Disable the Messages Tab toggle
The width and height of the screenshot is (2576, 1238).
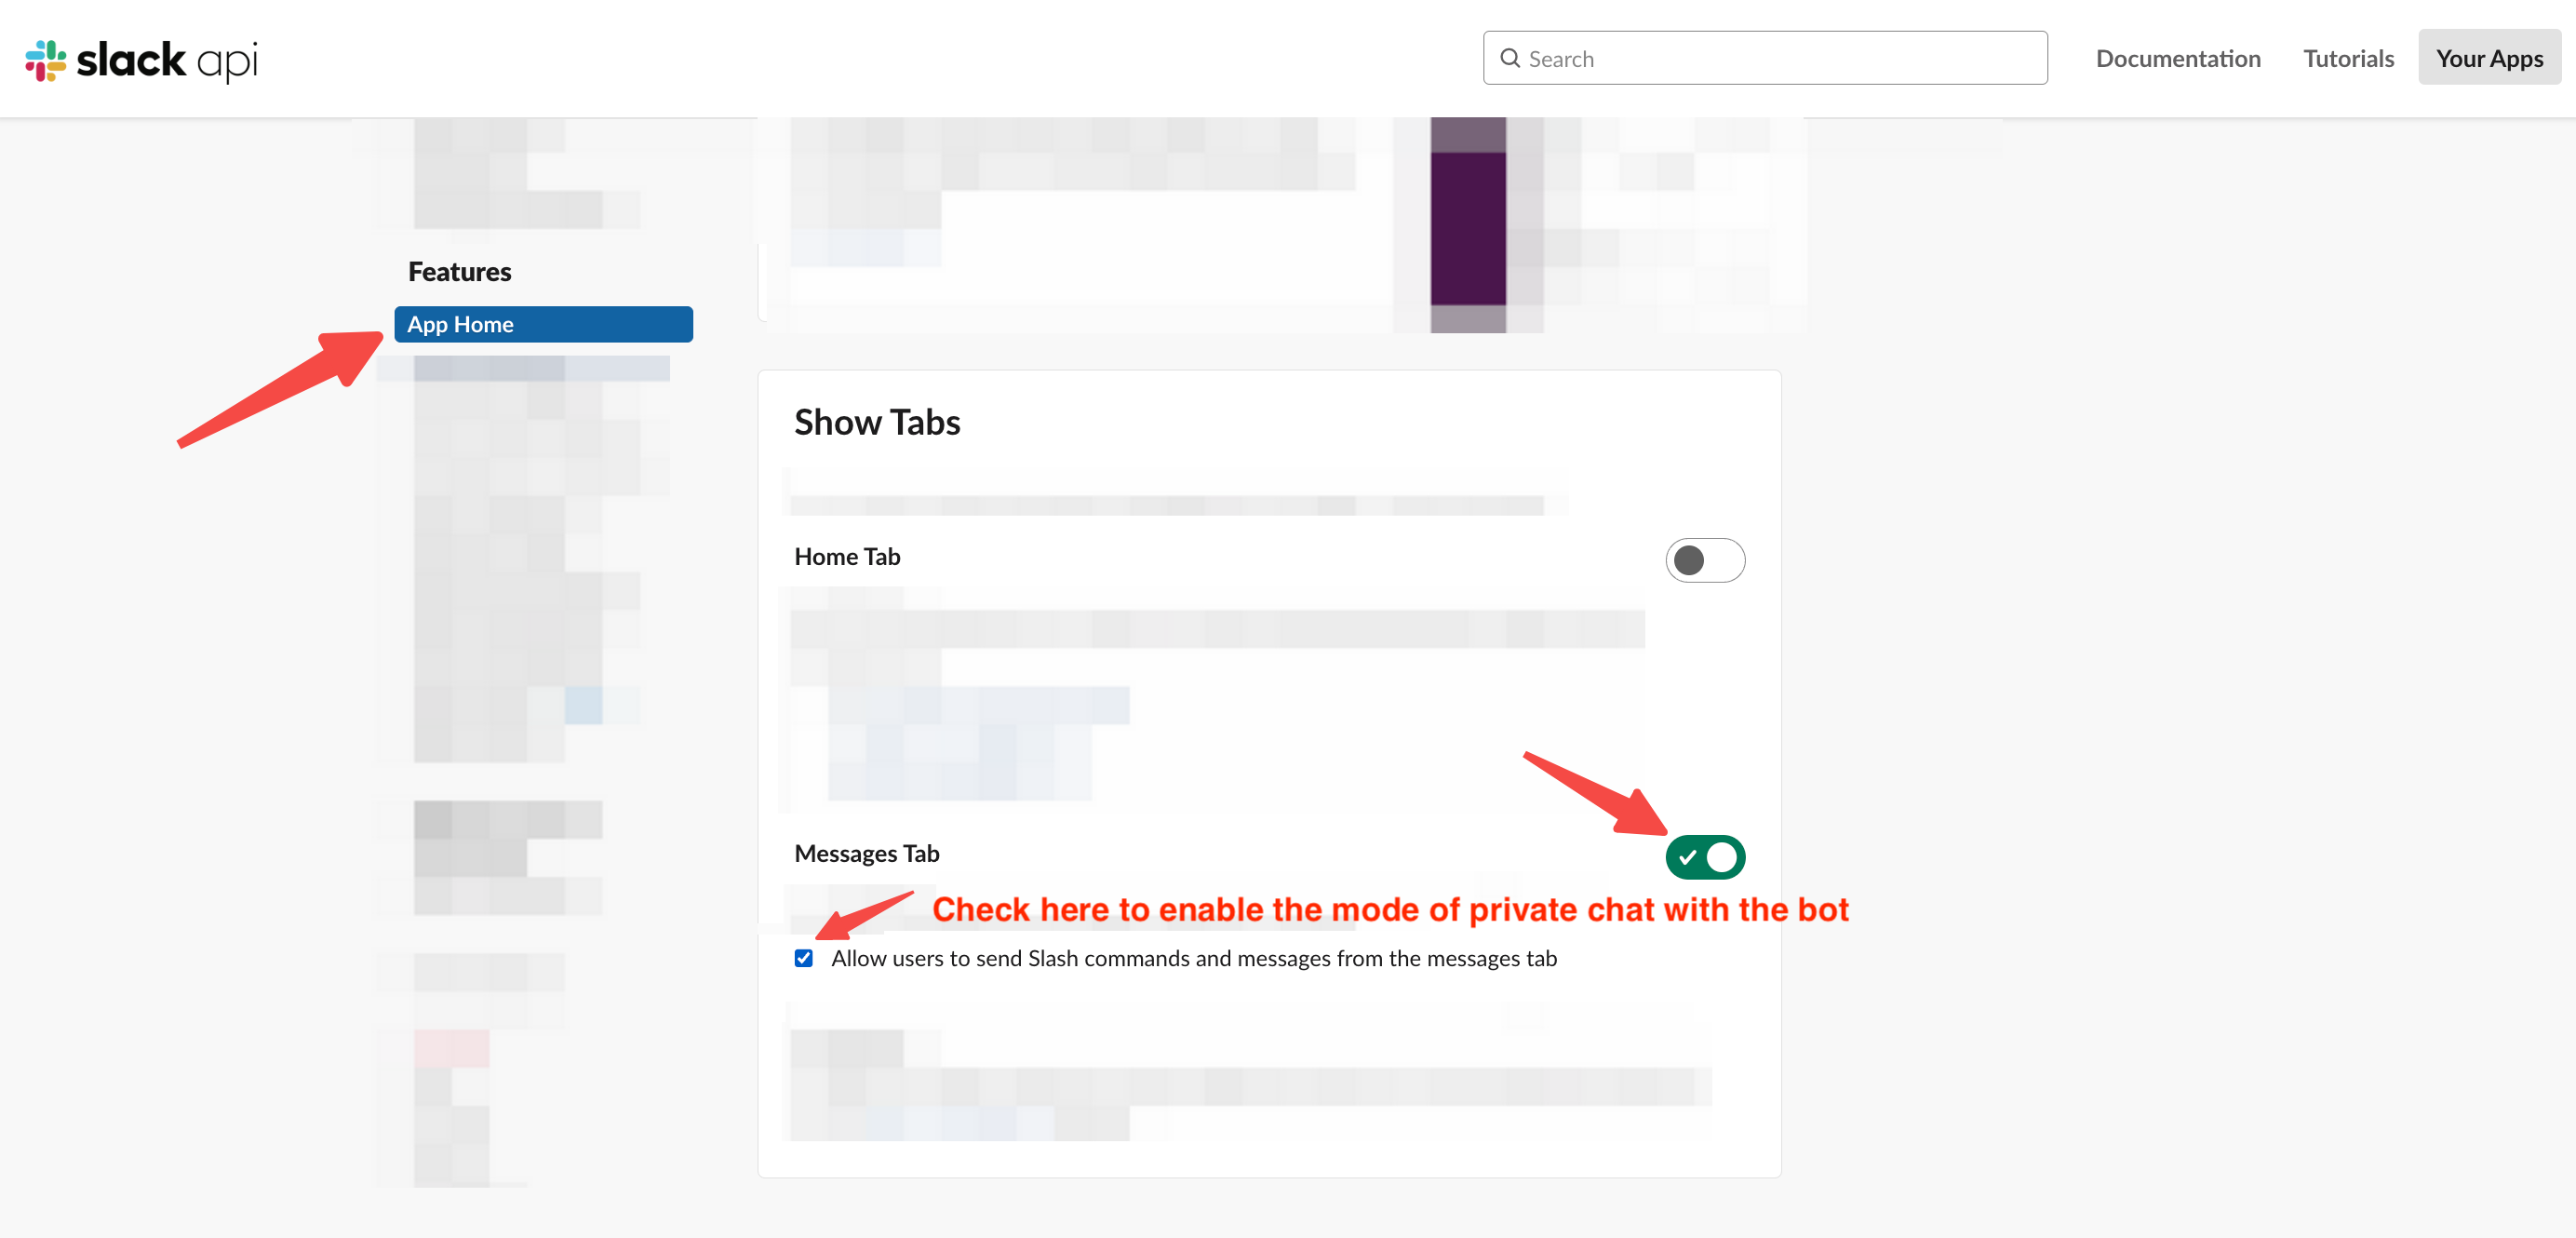[x=1705, y=857]
